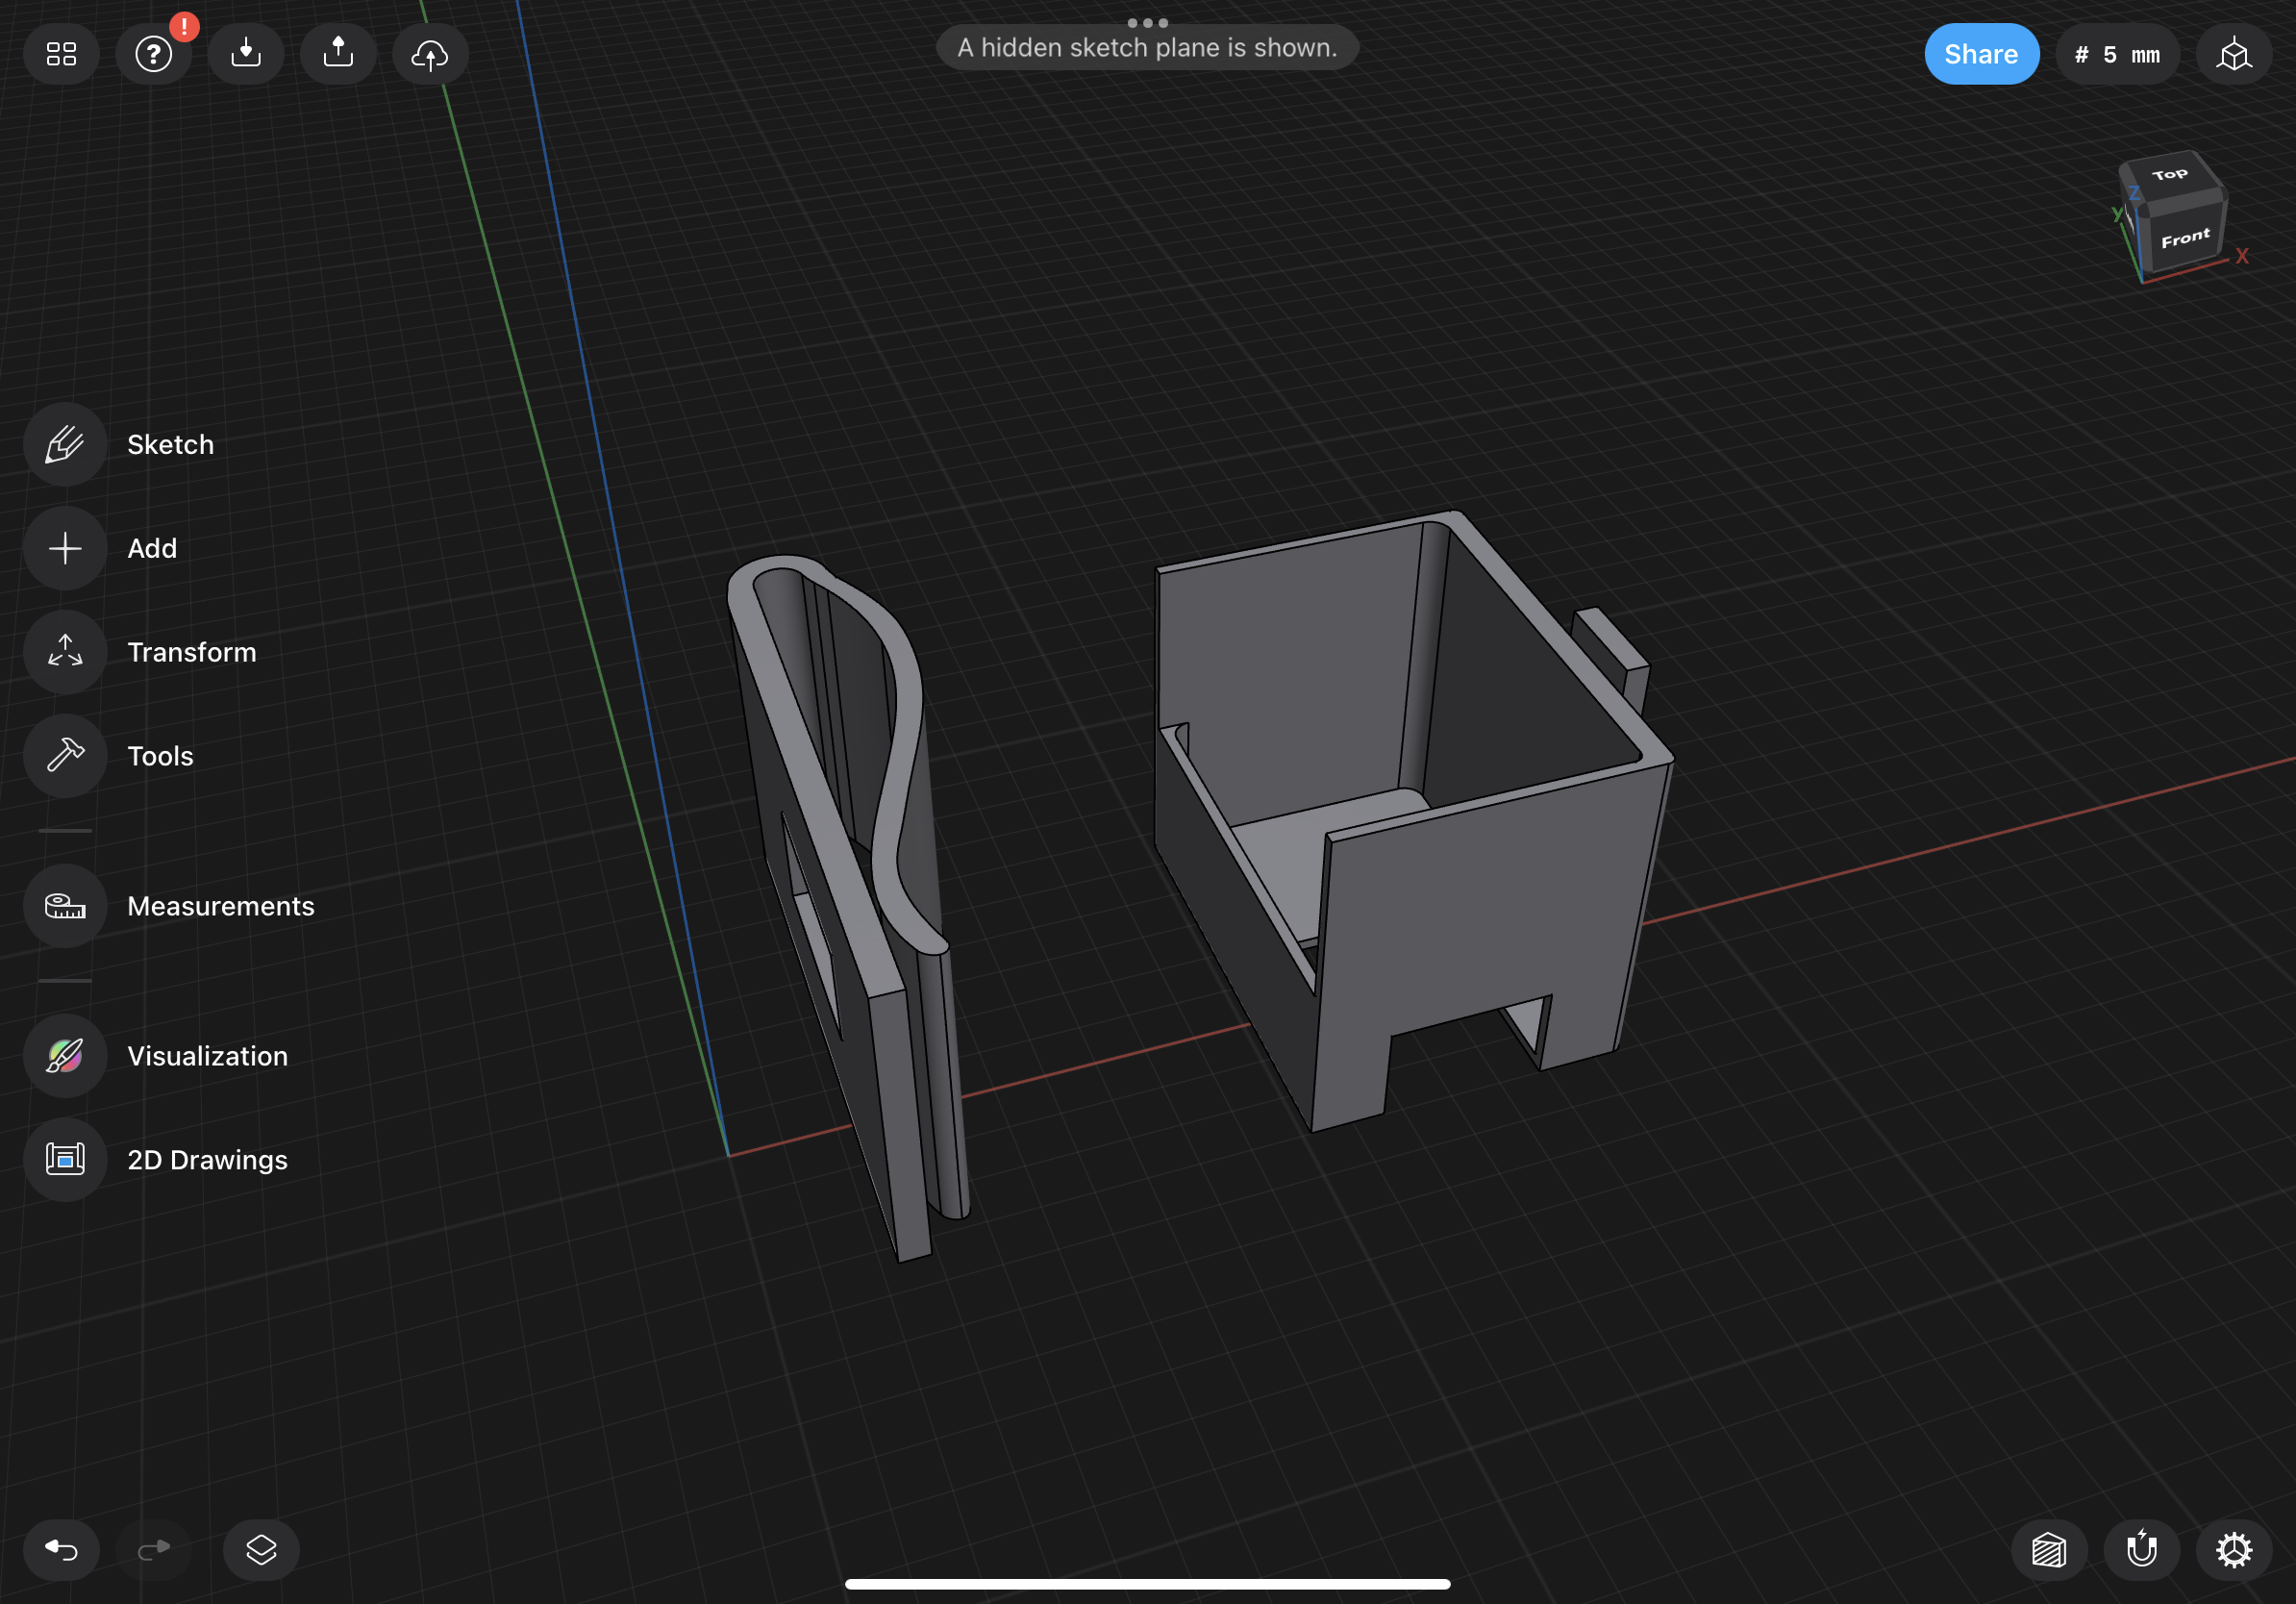
Task: Click the Front face of view cube
Action: click(x=2184, y=239)
